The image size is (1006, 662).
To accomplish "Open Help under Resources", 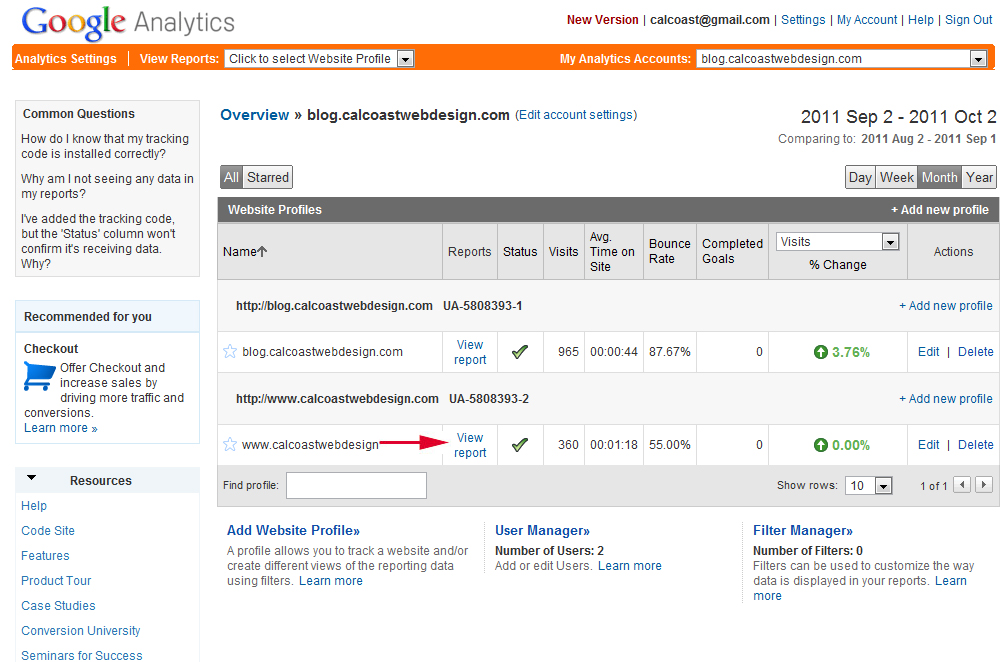I will point(34,505).
